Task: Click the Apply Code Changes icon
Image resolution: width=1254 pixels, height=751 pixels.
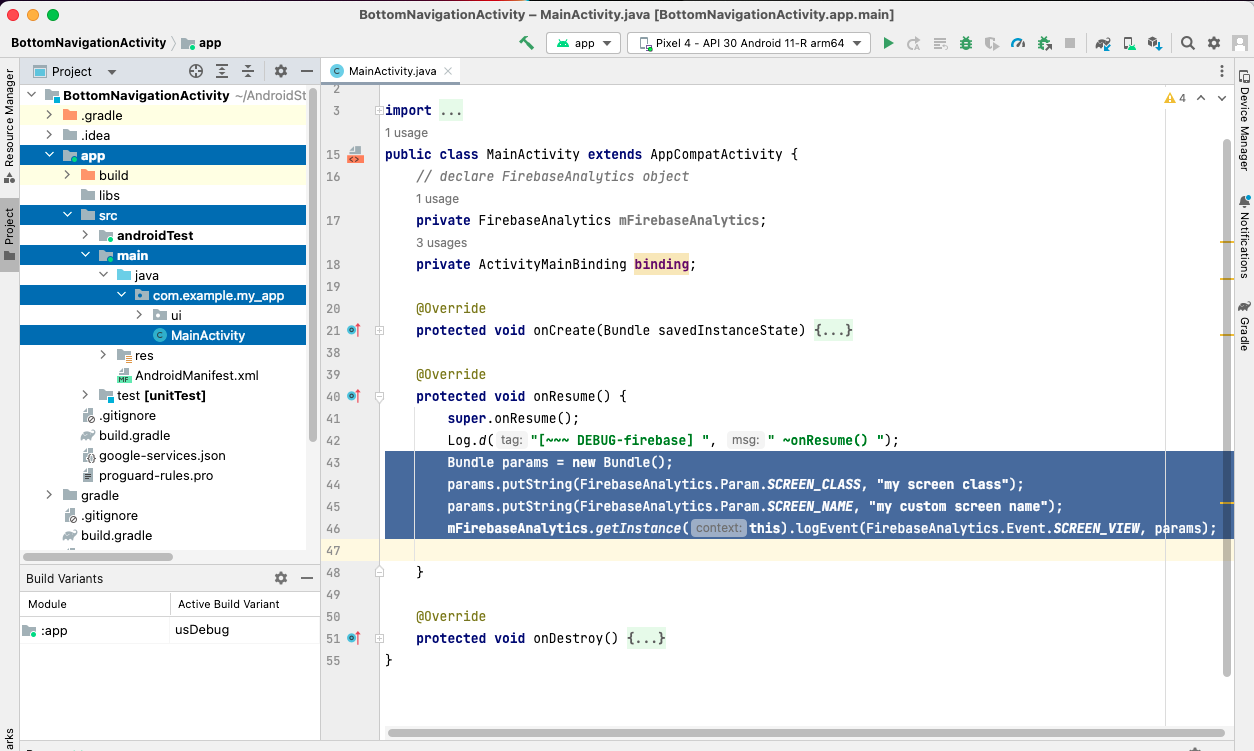Action: [x=940, y=43]
